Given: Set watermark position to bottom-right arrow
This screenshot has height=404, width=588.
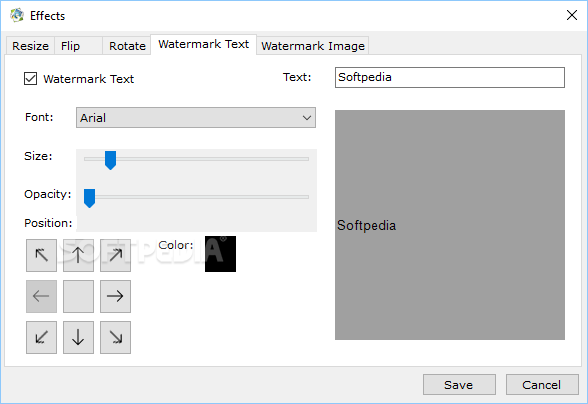Looking at the screenshot, I should click(x=115, y=337).
